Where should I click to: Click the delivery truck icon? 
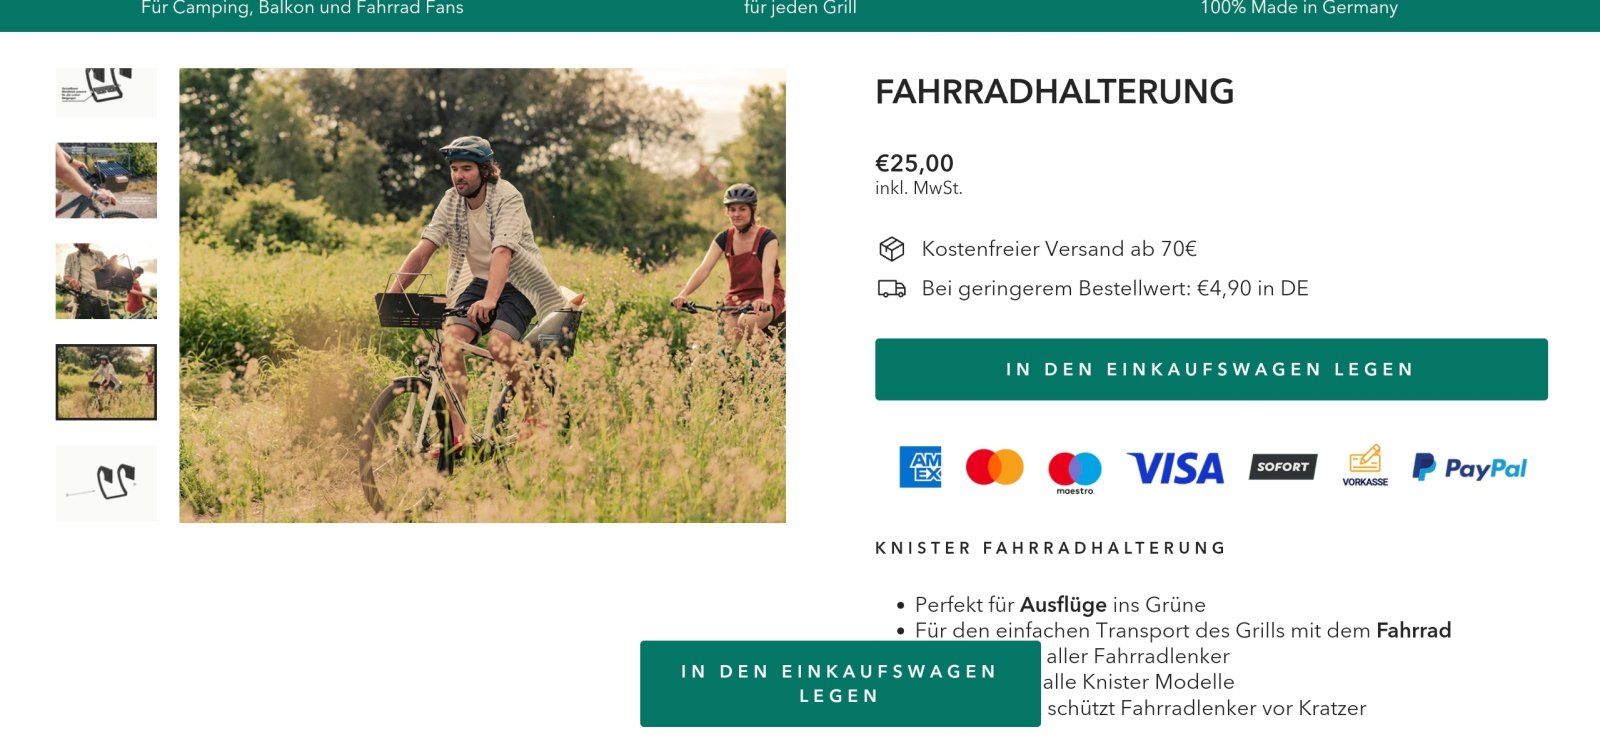891,289
